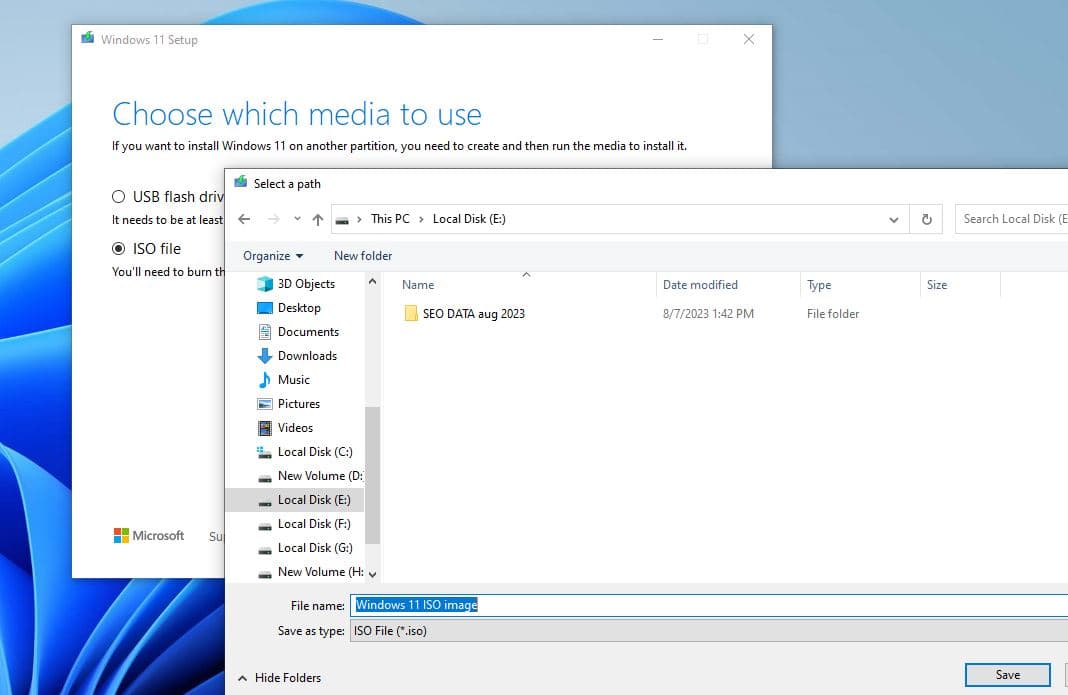Screen dimensions: 1068x695
Task: Open the Downloads folder in the sidebar
Action: click(x=306, y=356)
